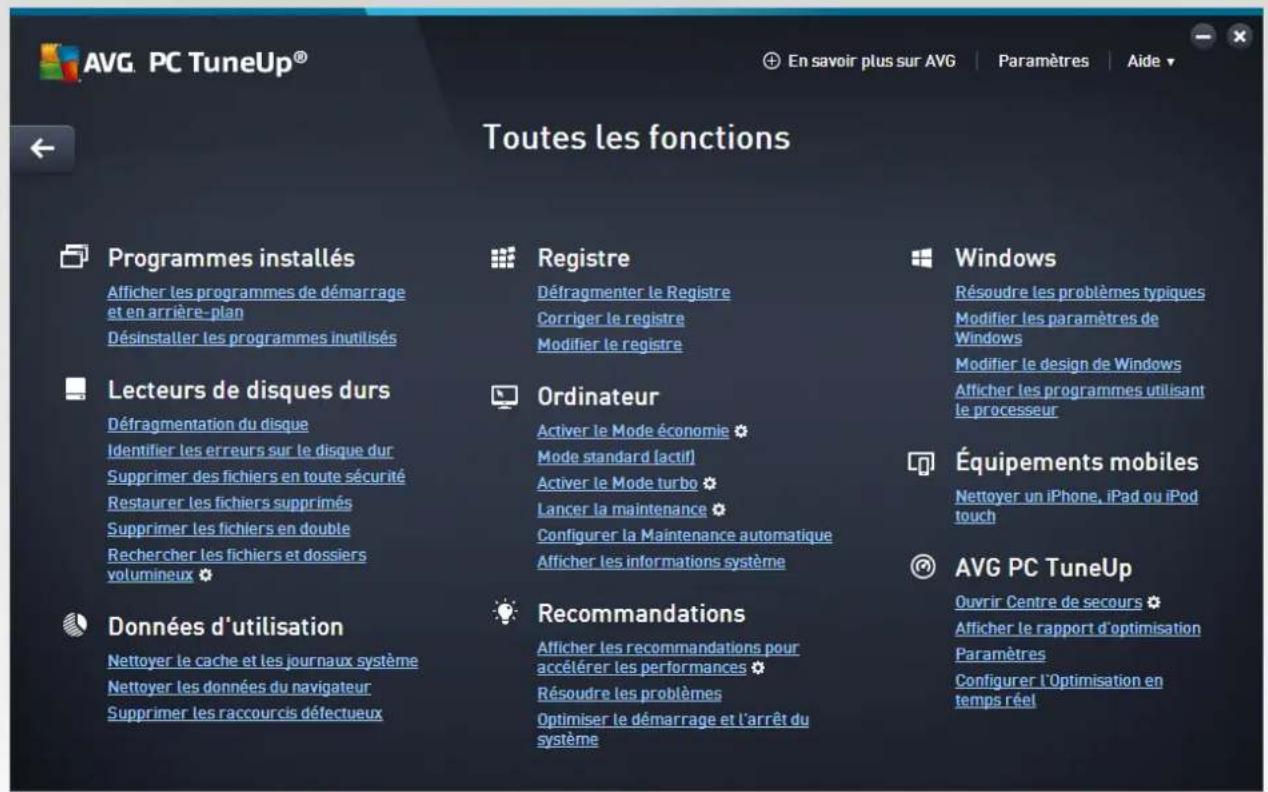Open Afficher les informations système
Screen dimensions: 1268x792
661,562
